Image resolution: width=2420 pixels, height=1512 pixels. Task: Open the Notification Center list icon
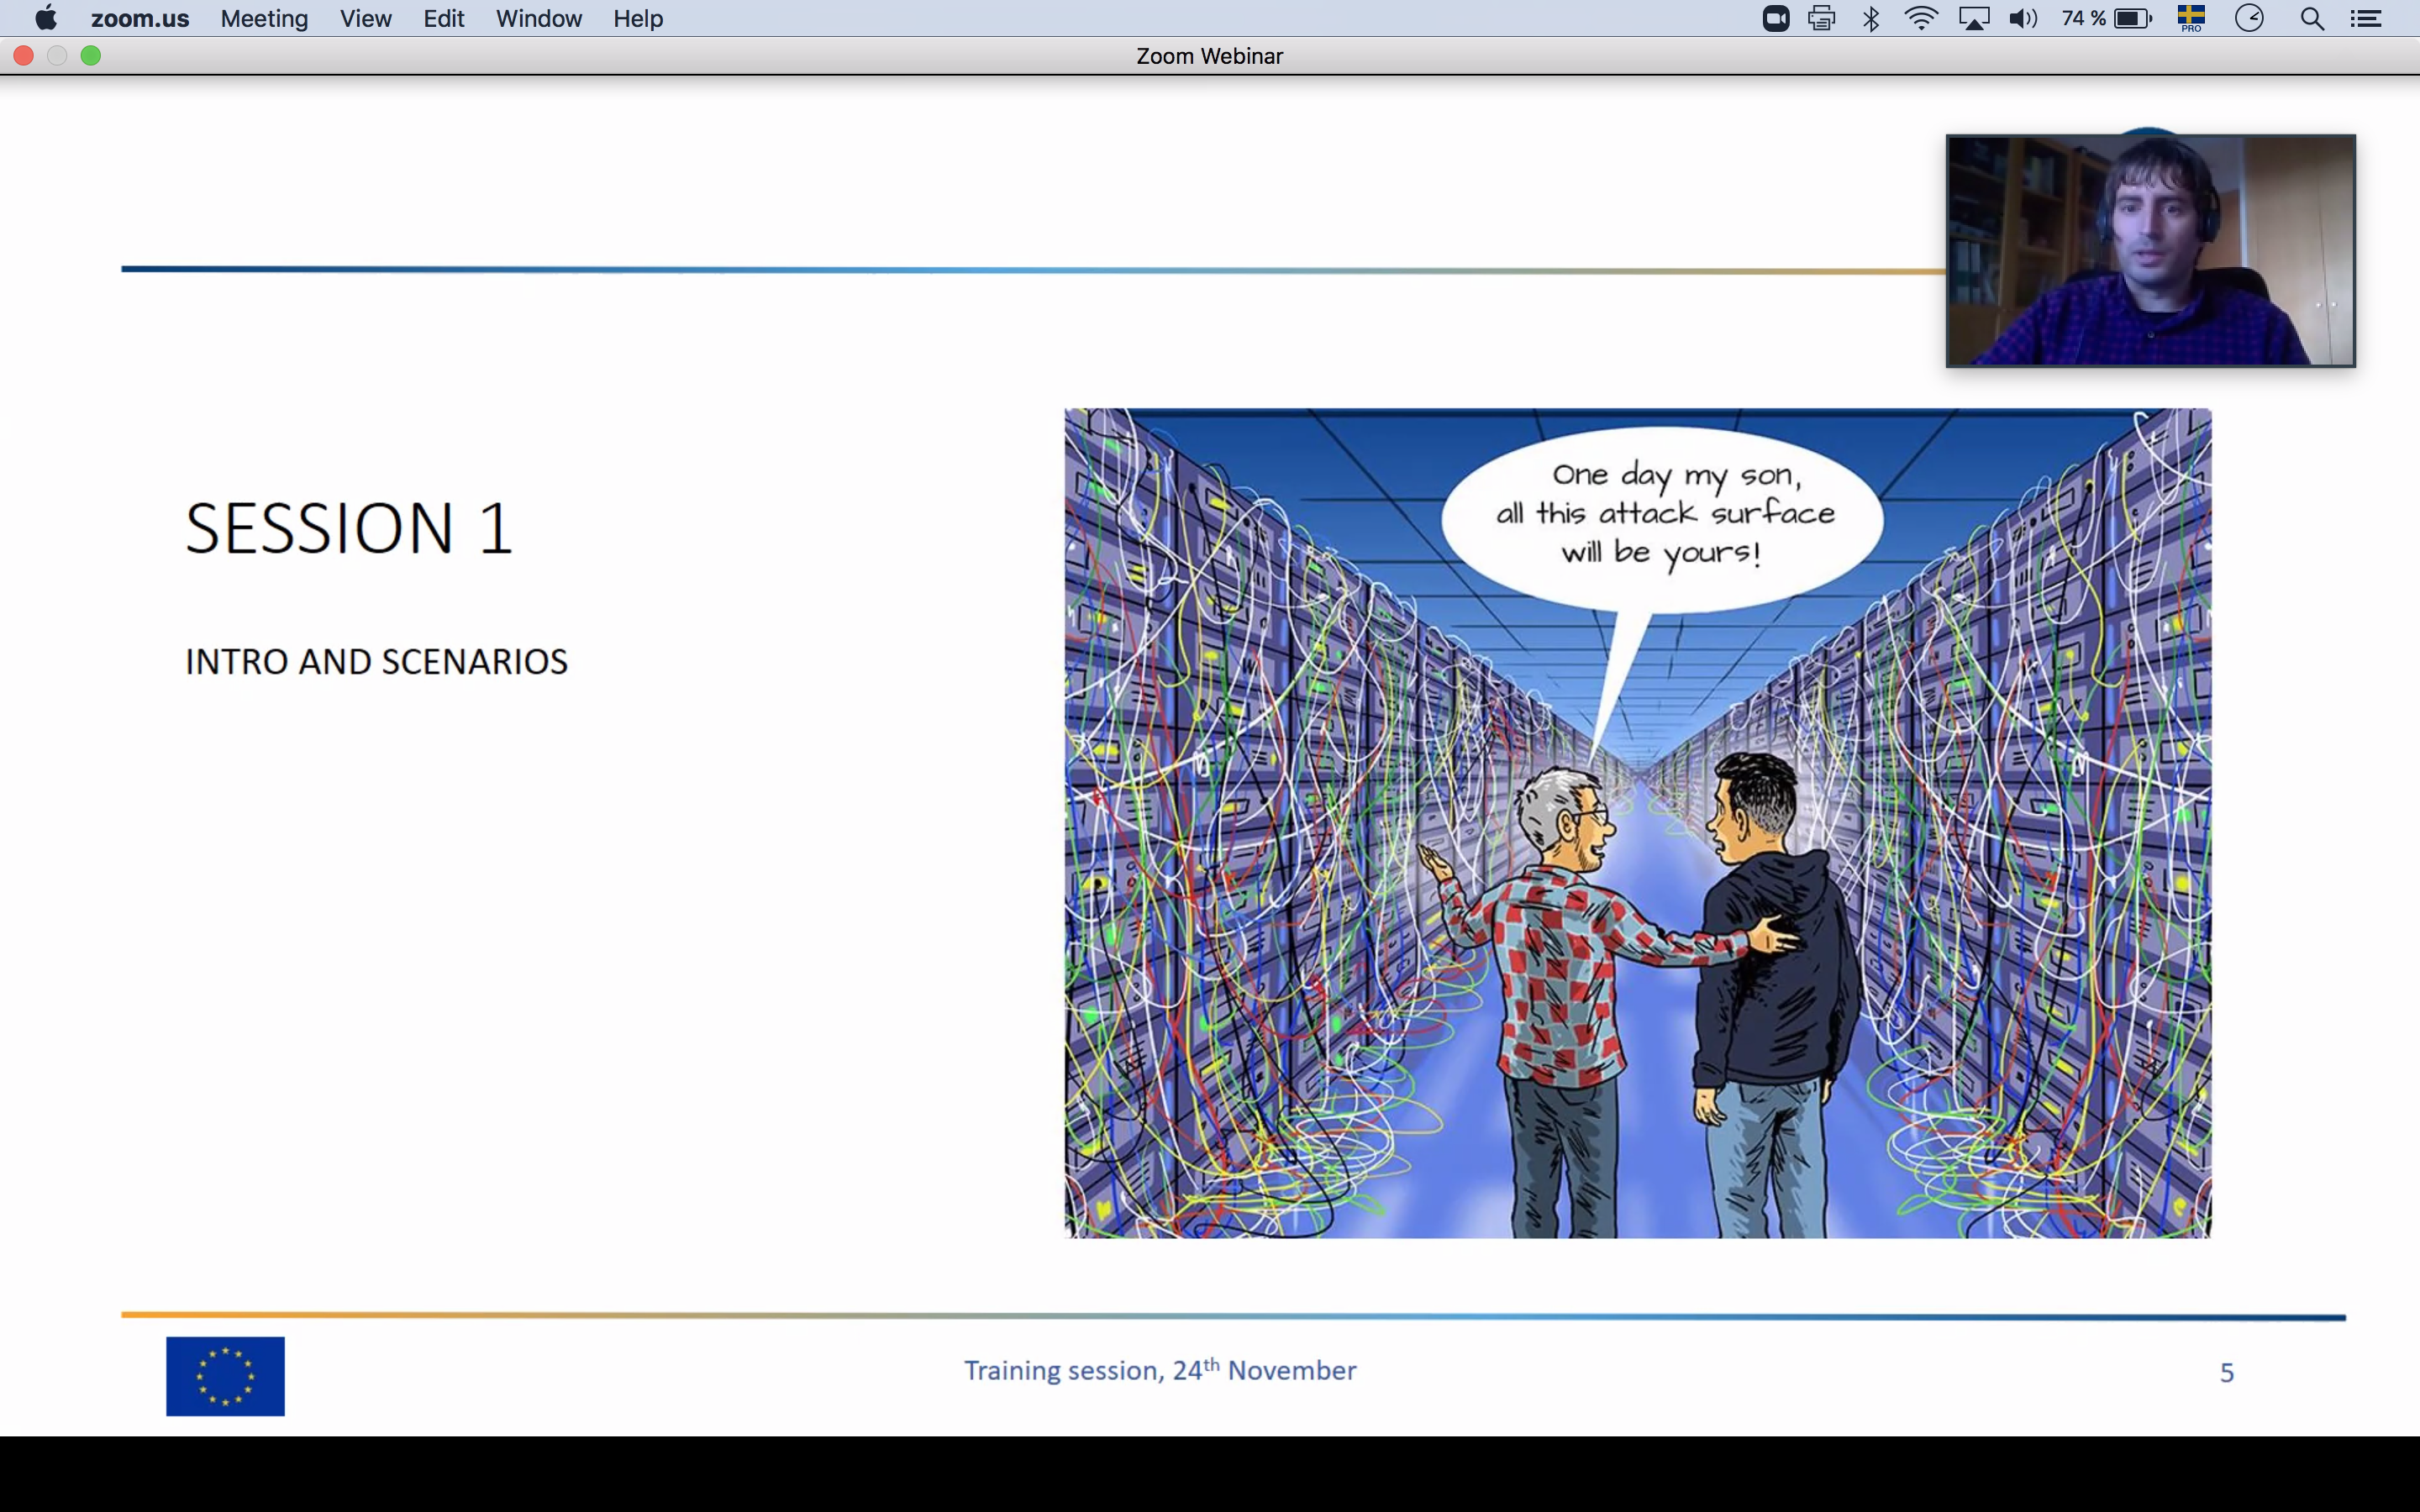pyautogui.click(x=2365, y=19)
